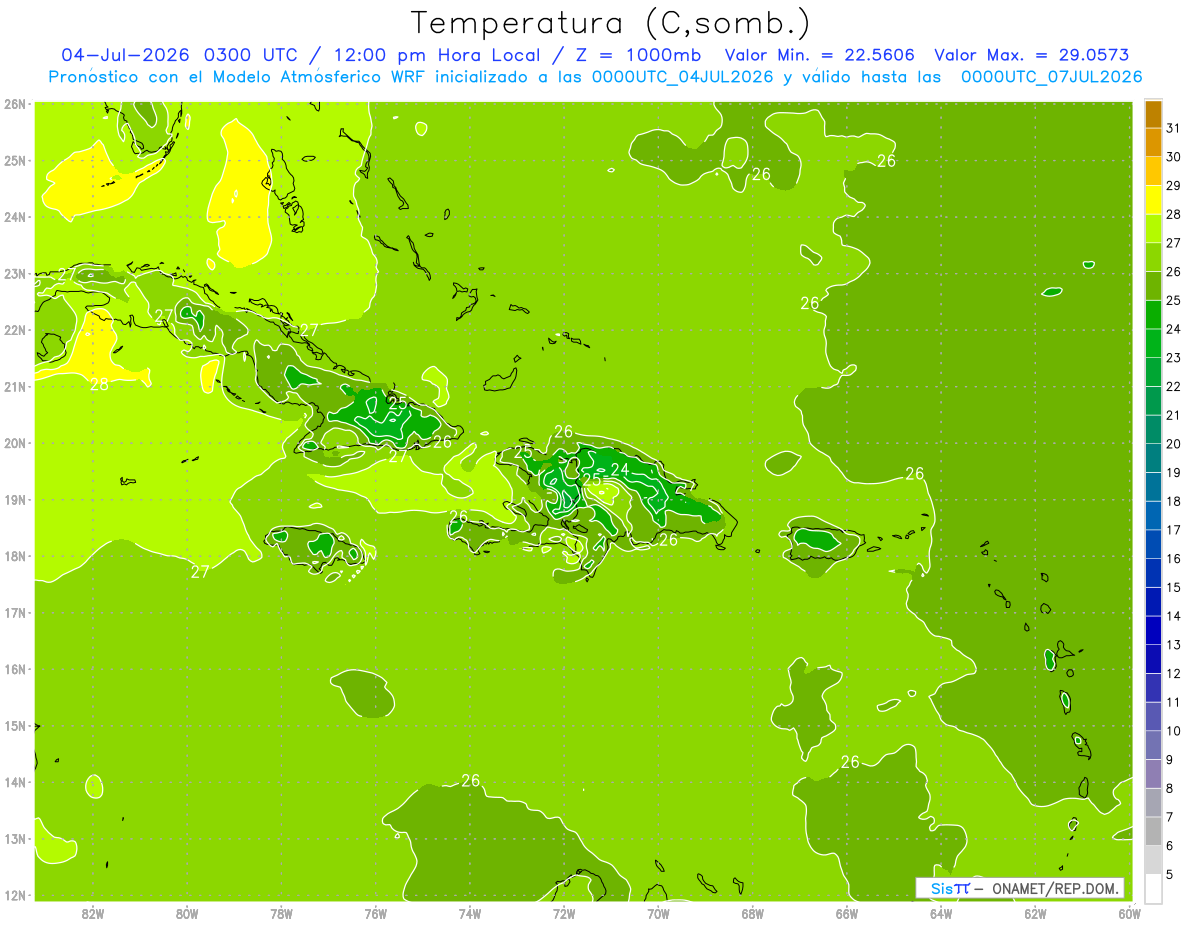Click the yellow legend swatch between 28 and 29
The image size is (1200, 927).
tap(1153, 200)
